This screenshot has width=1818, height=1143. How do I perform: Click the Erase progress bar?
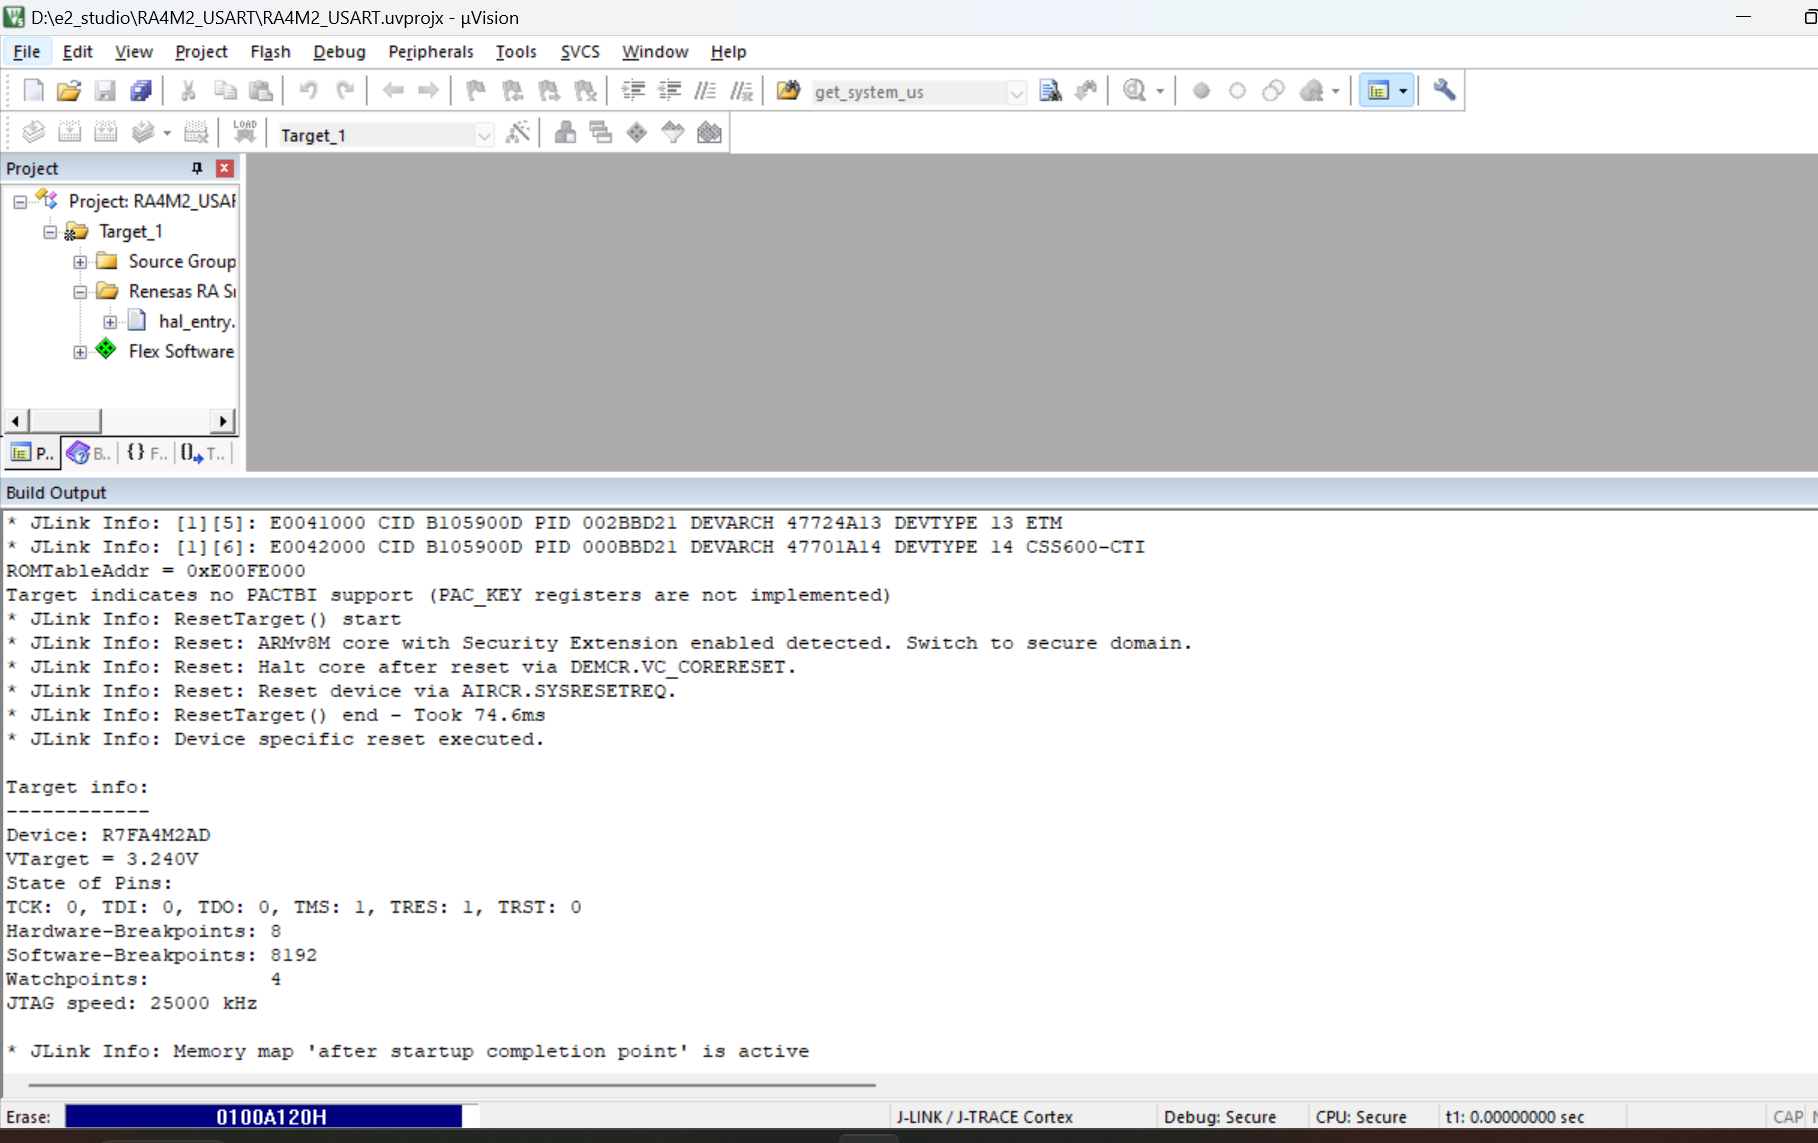[272, 1116]
